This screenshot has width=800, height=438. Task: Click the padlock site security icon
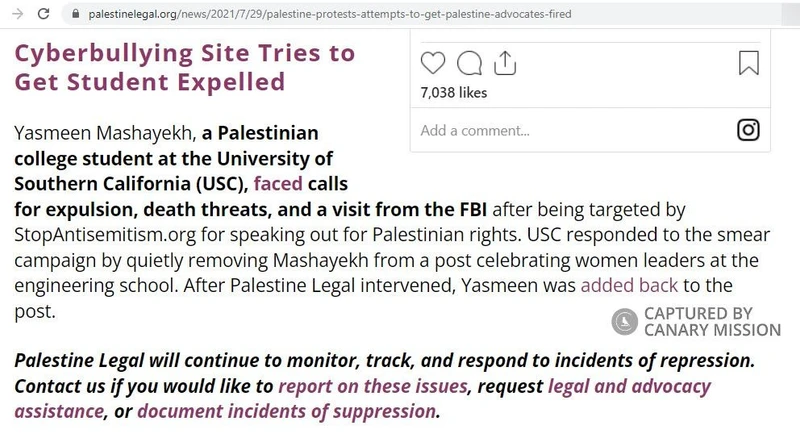tap(75, 15)
